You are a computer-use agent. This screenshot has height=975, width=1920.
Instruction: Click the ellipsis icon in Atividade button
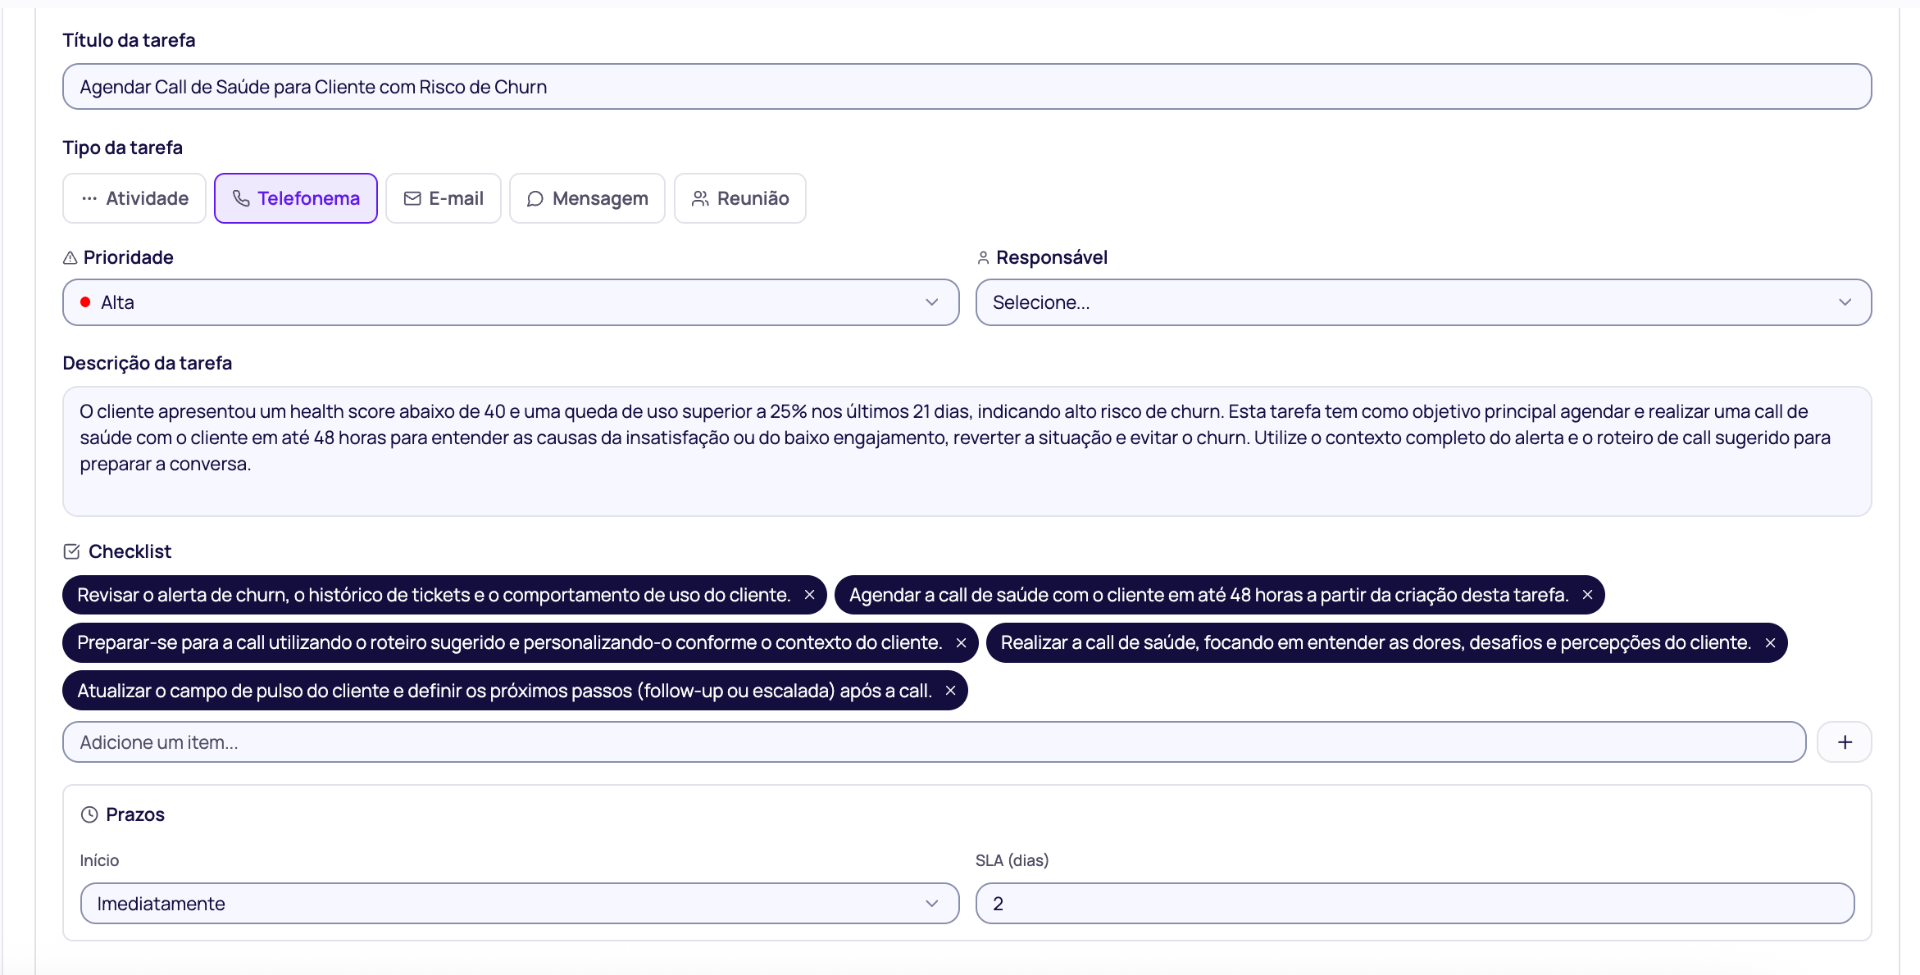tap(90, 198)
